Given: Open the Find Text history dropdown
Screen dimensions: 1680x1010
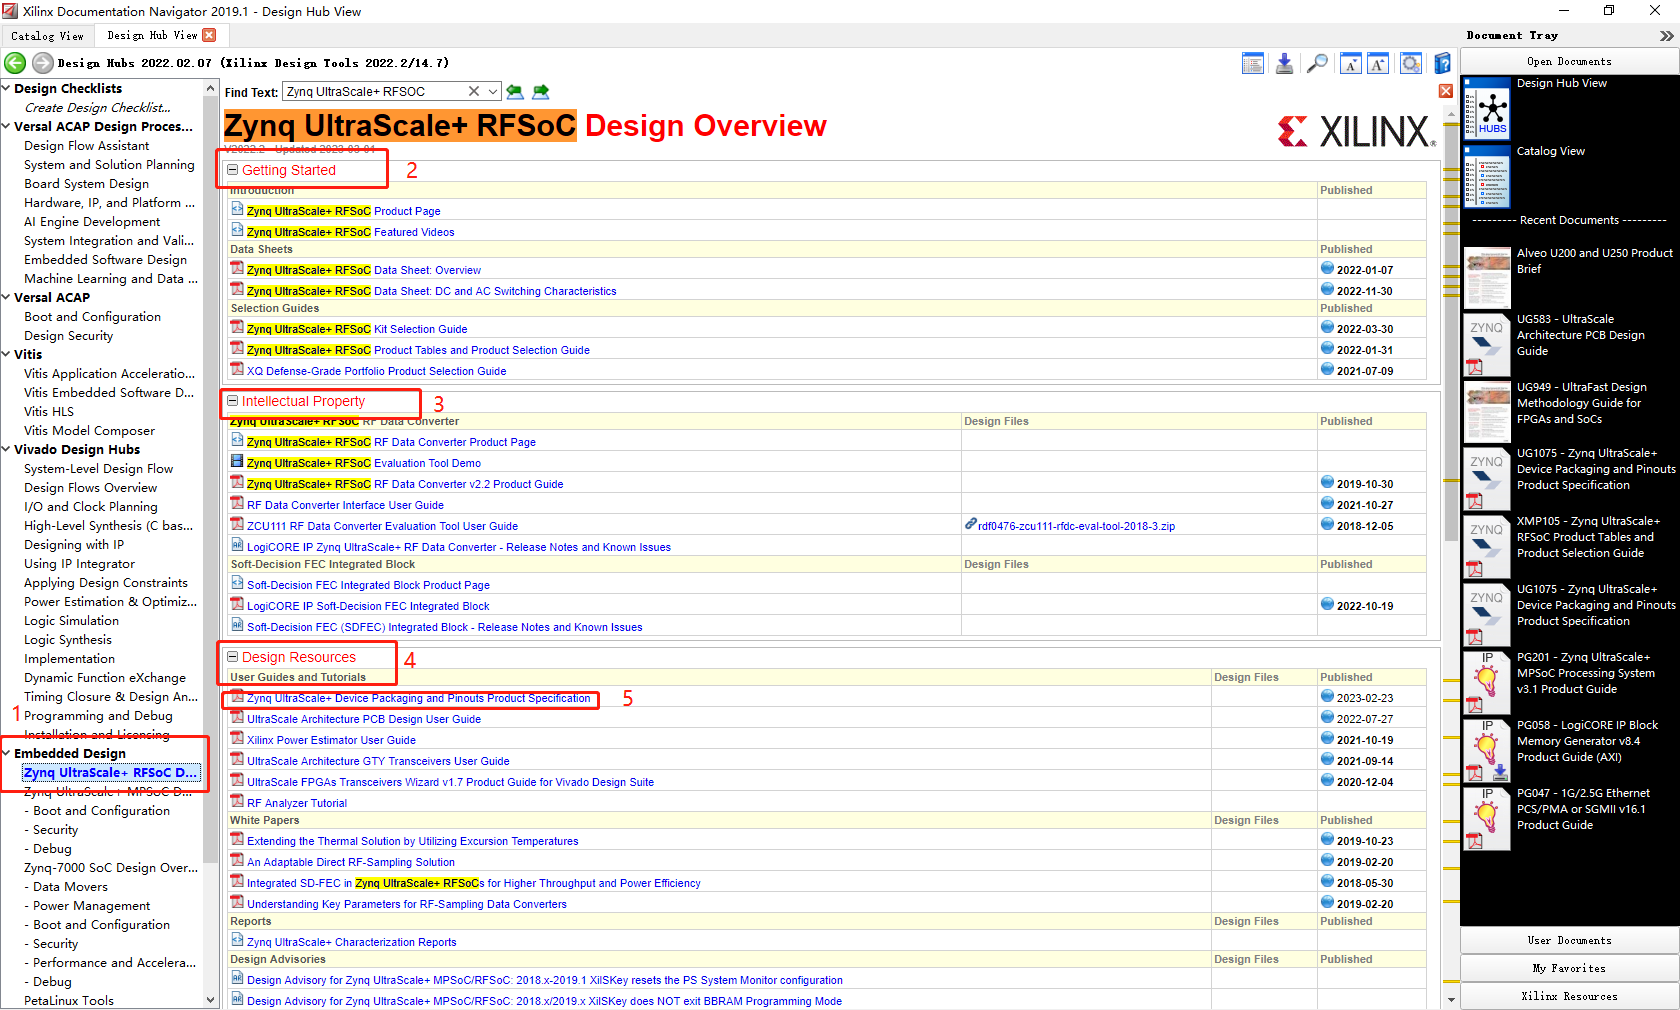Looking at the screenshot, I should click(493, 91).
